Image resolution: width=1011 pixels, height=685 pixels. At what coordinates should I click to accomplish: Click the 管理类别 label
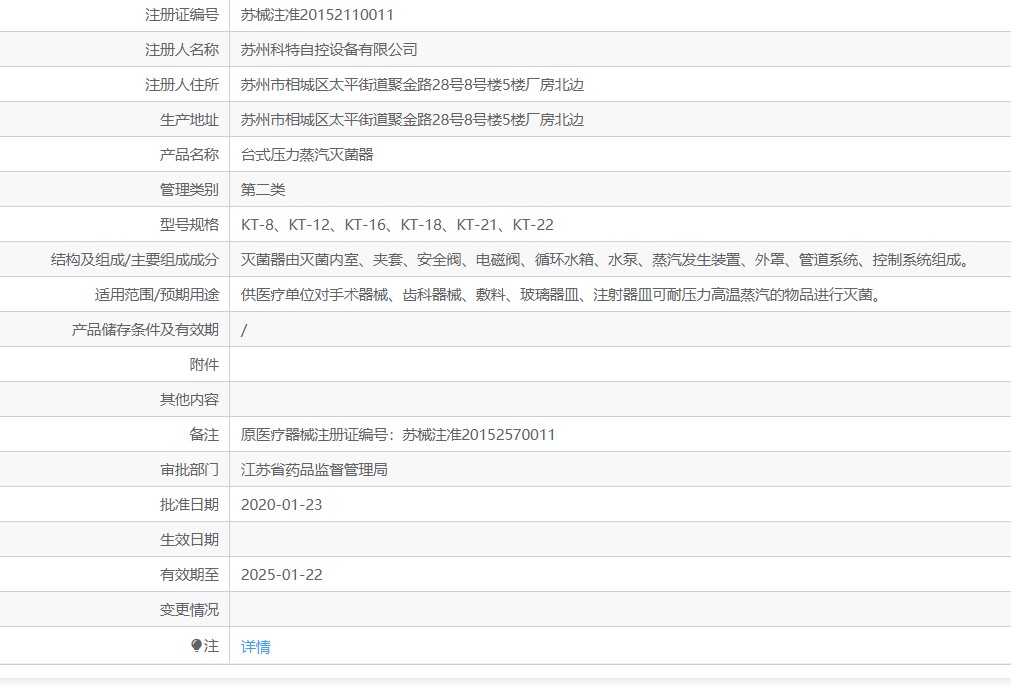[190, 190]
